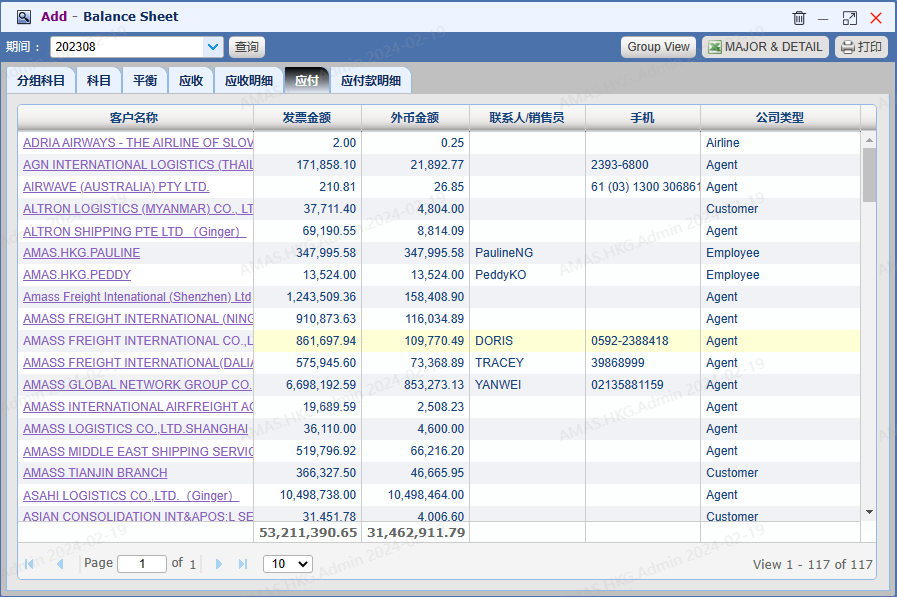The height and width of the screenshot is (597, 897).
Task: Click into the period field showing 202308
Action: click(128, 47)
